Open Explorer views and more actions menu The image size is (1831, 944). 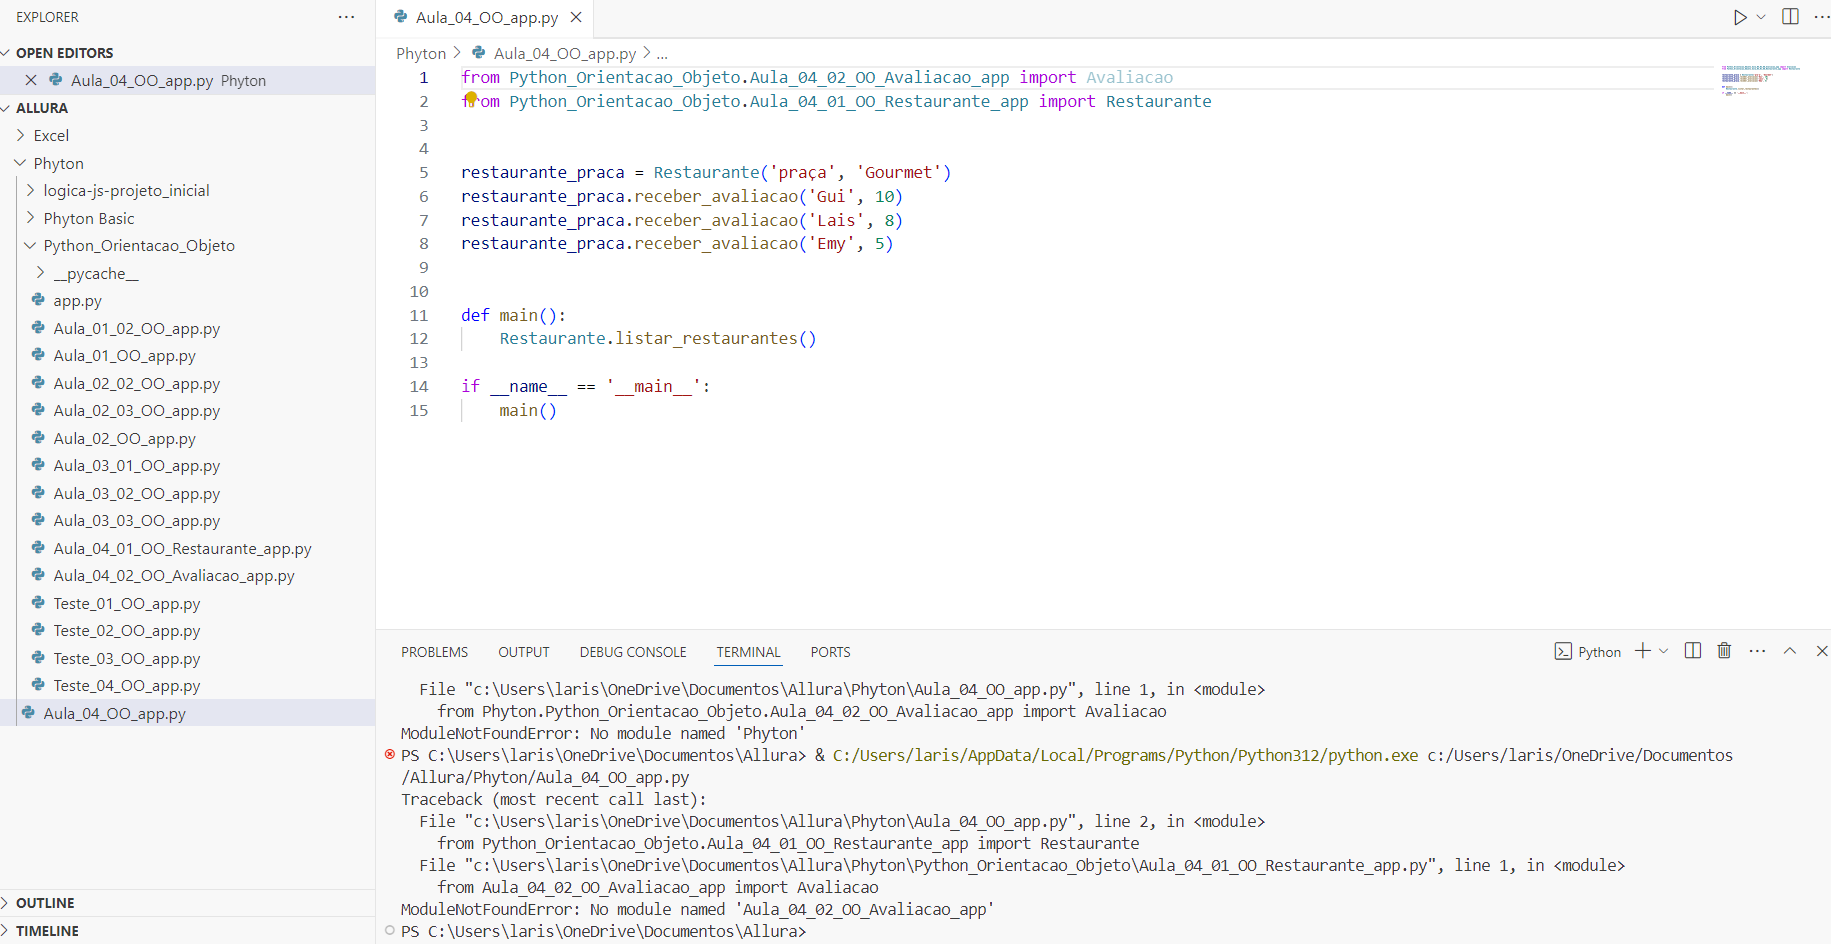coord(346,17)
